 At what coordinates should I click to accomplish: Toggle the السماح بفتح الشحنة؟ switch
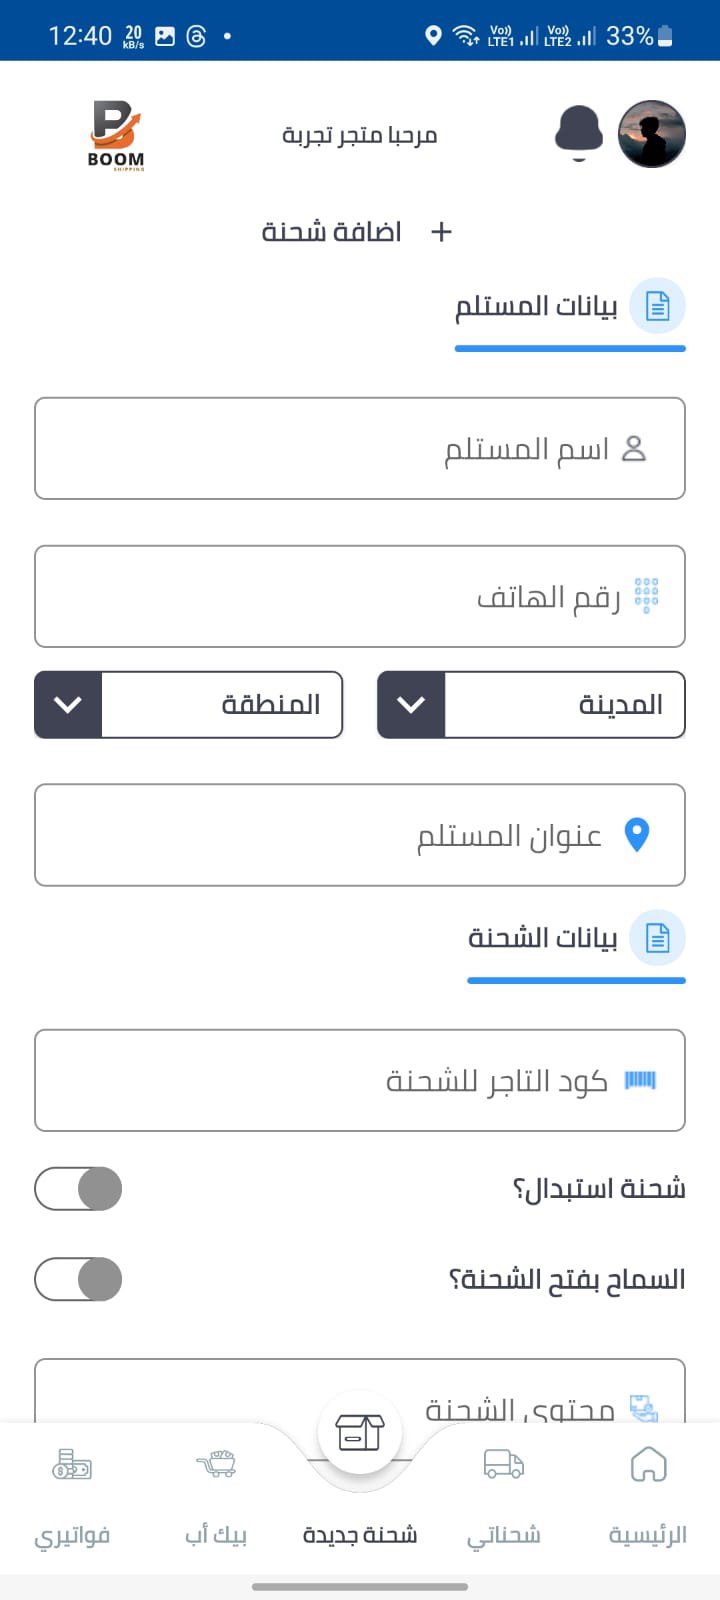(x=79, y=1279)
